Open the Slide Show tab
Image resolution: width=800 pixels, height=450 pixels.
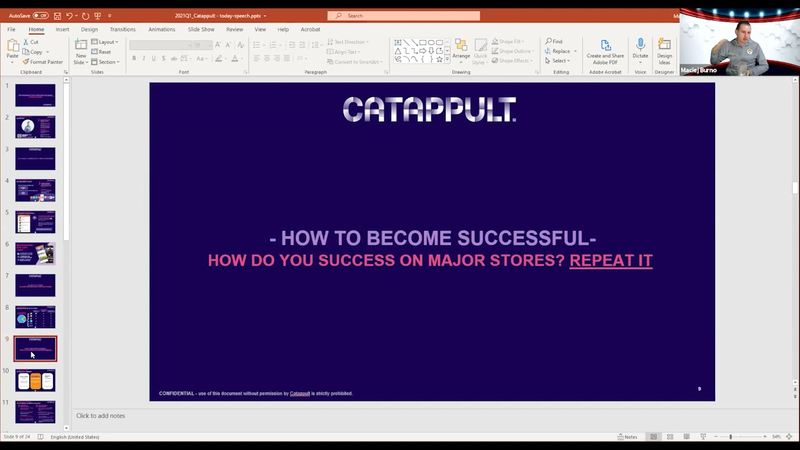(201, 30)
